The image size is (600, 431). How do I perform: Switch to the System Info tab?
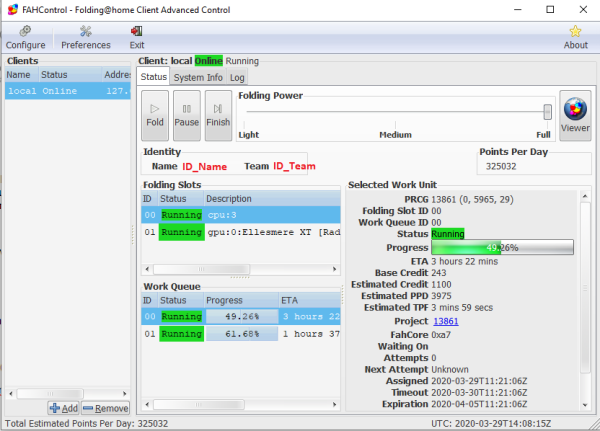[198, 77]
